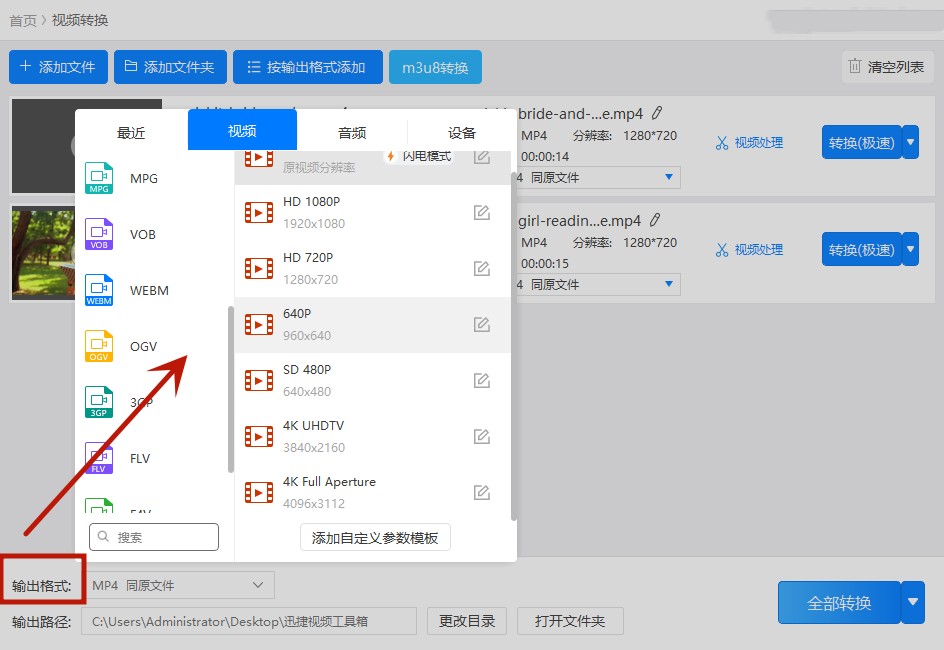Open the 输出格式 MP4 同原文件 dropdown

click(180, 585)
